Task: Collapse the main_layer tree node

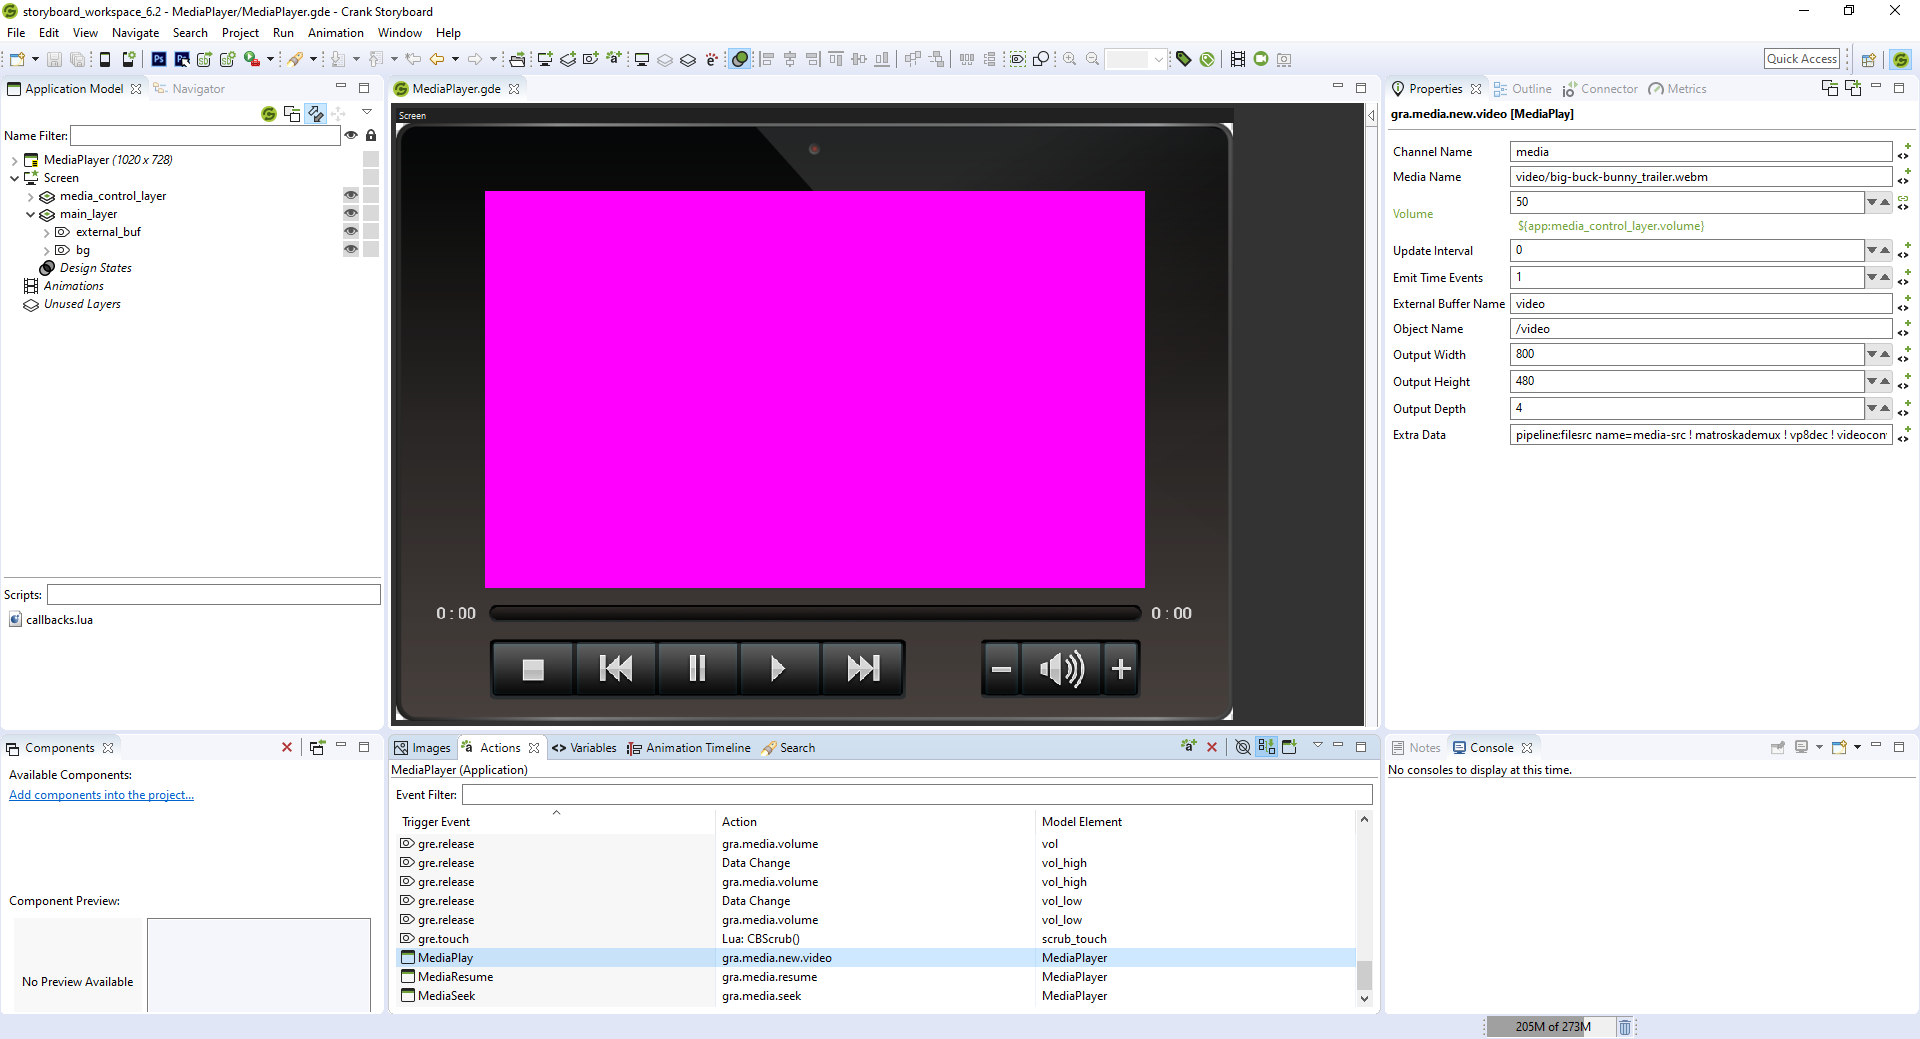Action: [x=30, y=214]
